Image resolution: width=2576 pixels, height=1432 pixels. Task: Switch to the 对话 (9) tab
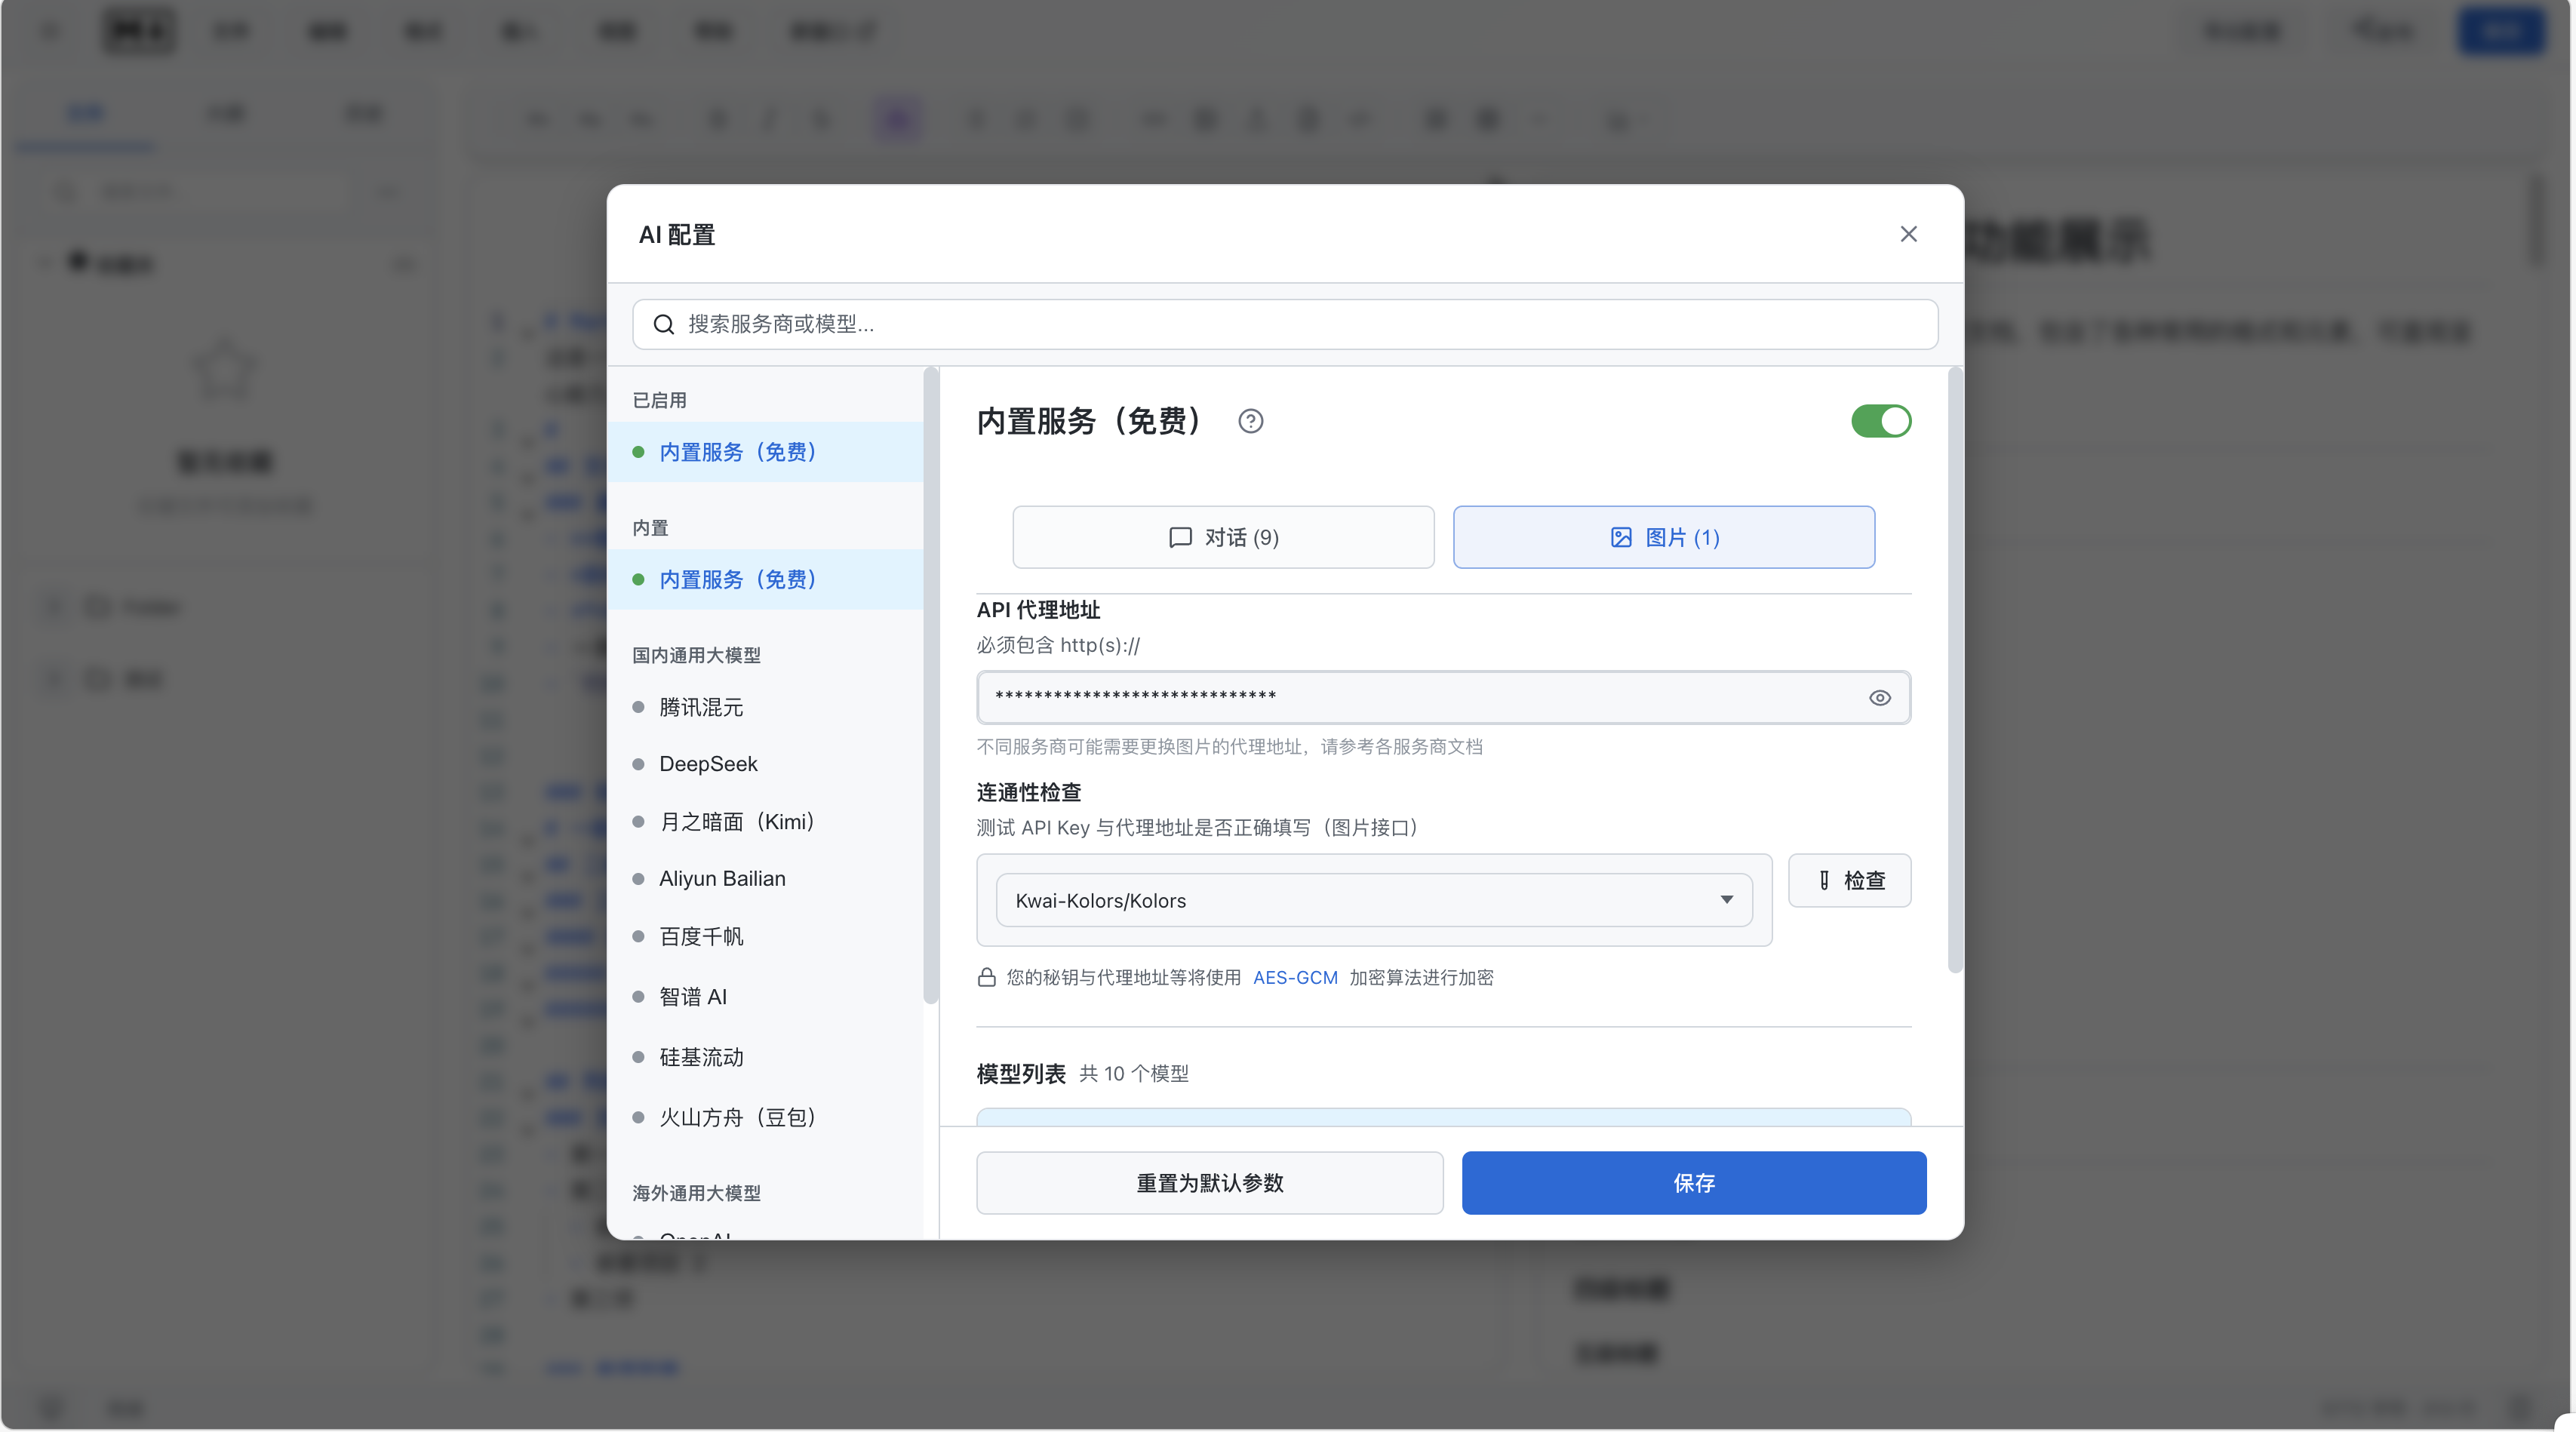coord(1223,537)
